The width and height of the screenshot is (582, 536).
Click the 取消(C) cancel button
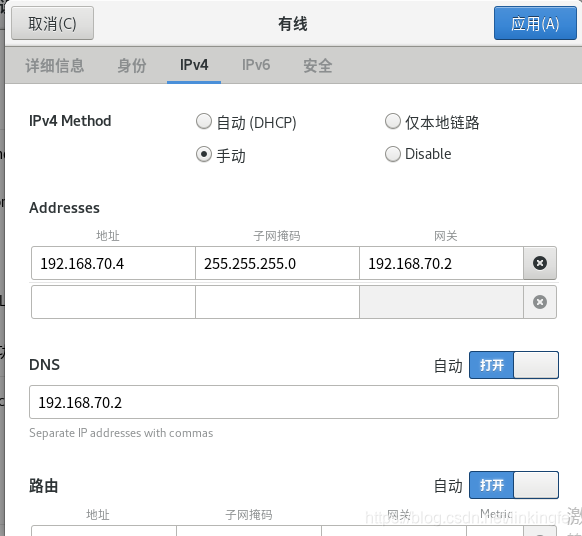[52, 23]
